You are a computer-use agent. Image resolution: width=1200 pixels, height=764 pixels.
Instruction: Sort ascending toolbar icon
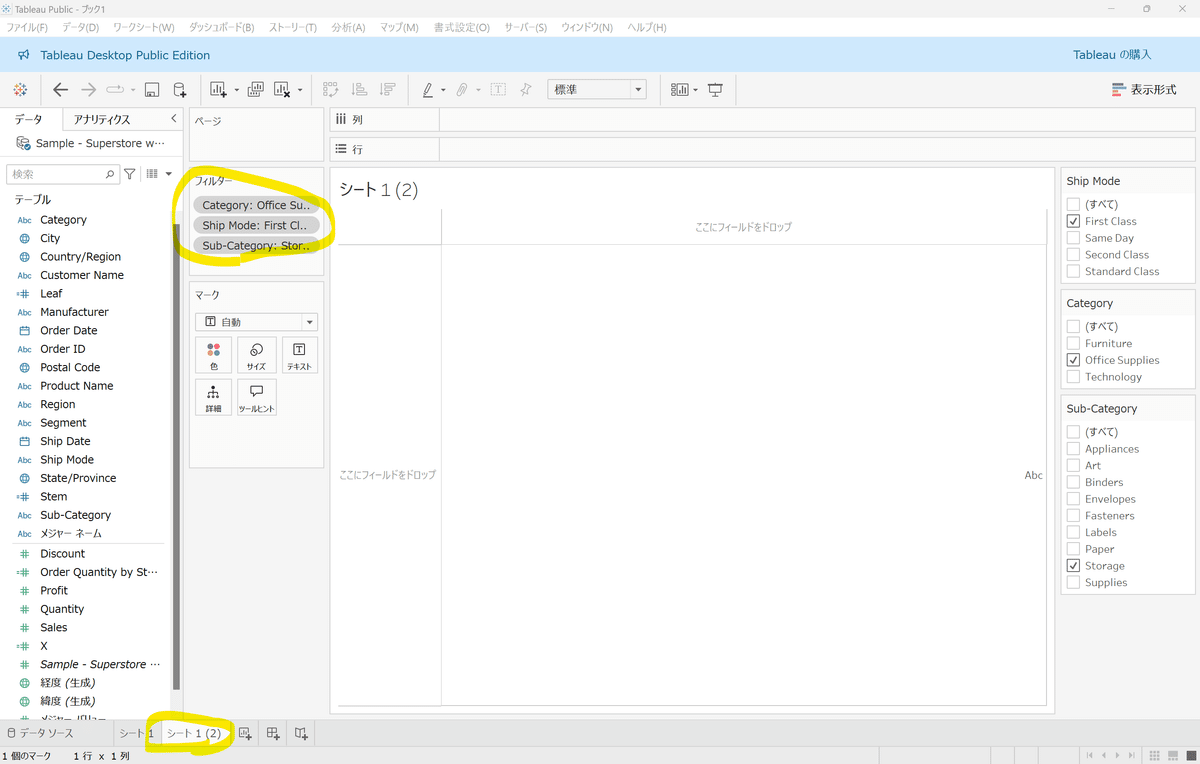[x=359, y=90]
